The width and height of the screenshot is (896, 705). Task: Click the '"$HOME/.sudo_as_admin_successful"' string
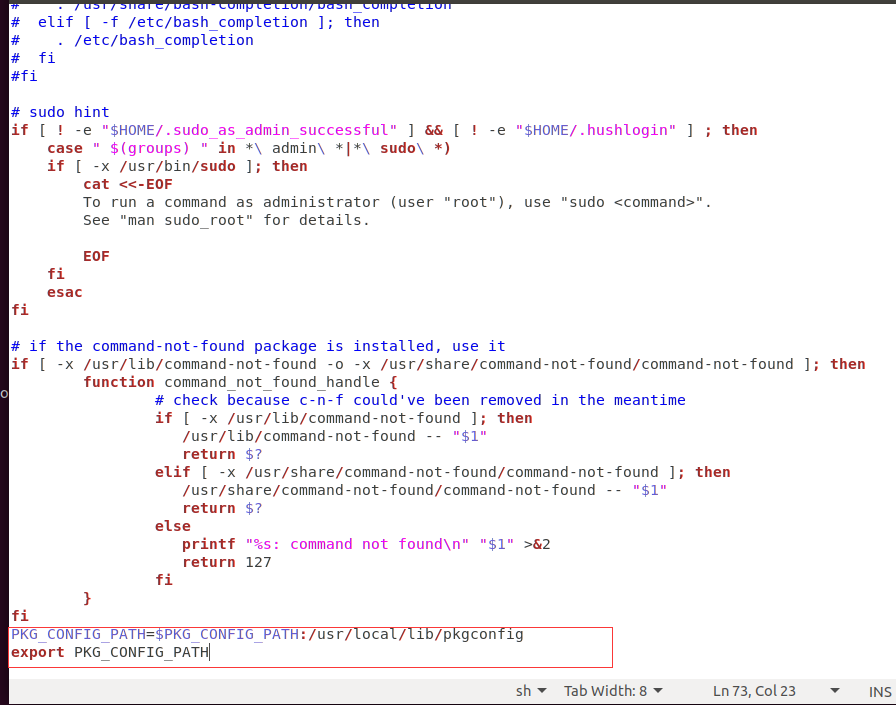click(249, 130)
